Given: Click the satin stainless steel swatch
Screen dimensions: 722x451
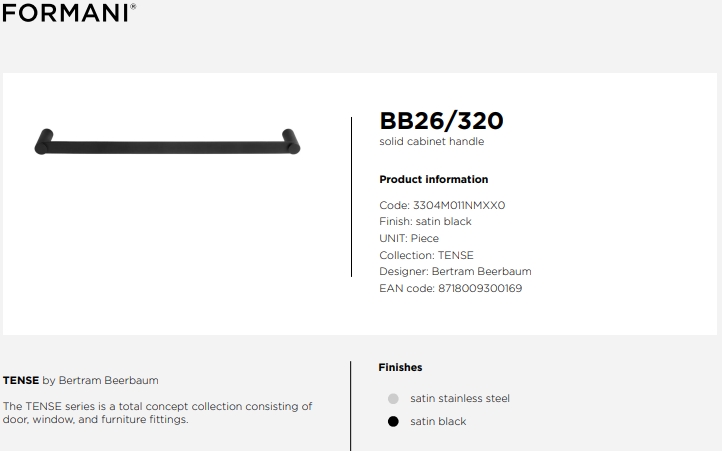Looking at the screenshot, I should click(x=393, y=398).
